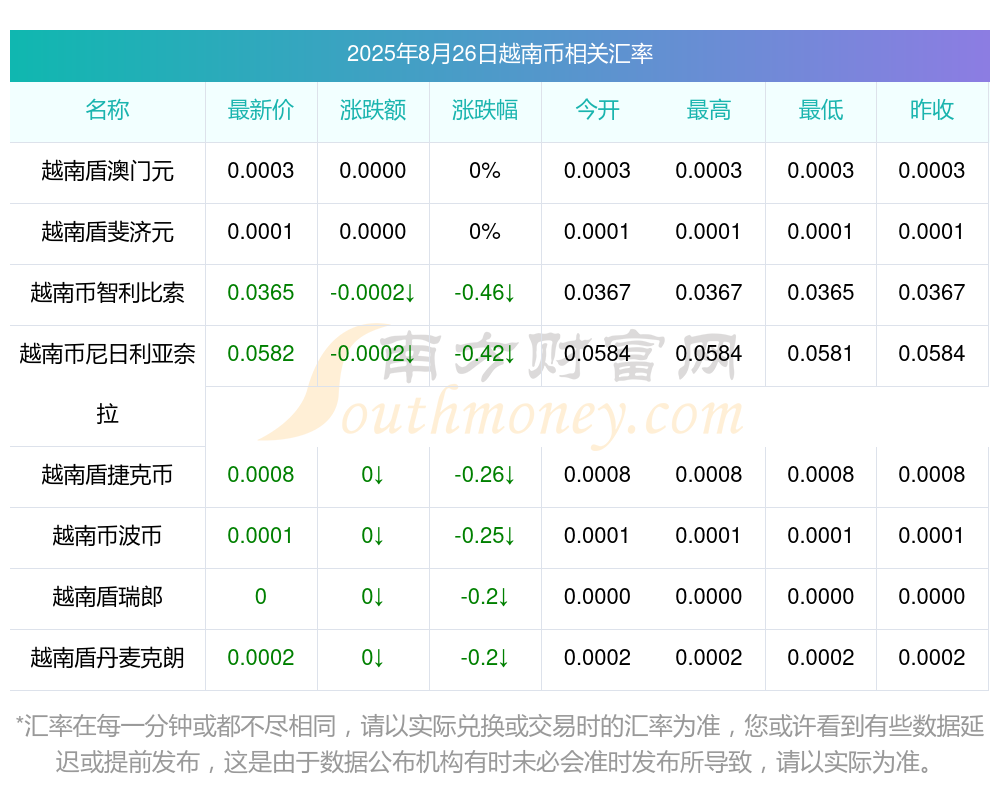Click open value 0.0367 in 智利比索 row
1000x793 pixels.
pyautogui.click(x=597, y=293)
